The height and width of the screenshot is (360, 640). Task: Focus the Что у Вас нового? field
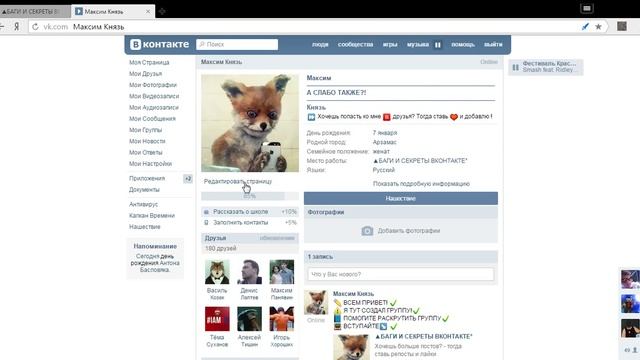point(401,274)
